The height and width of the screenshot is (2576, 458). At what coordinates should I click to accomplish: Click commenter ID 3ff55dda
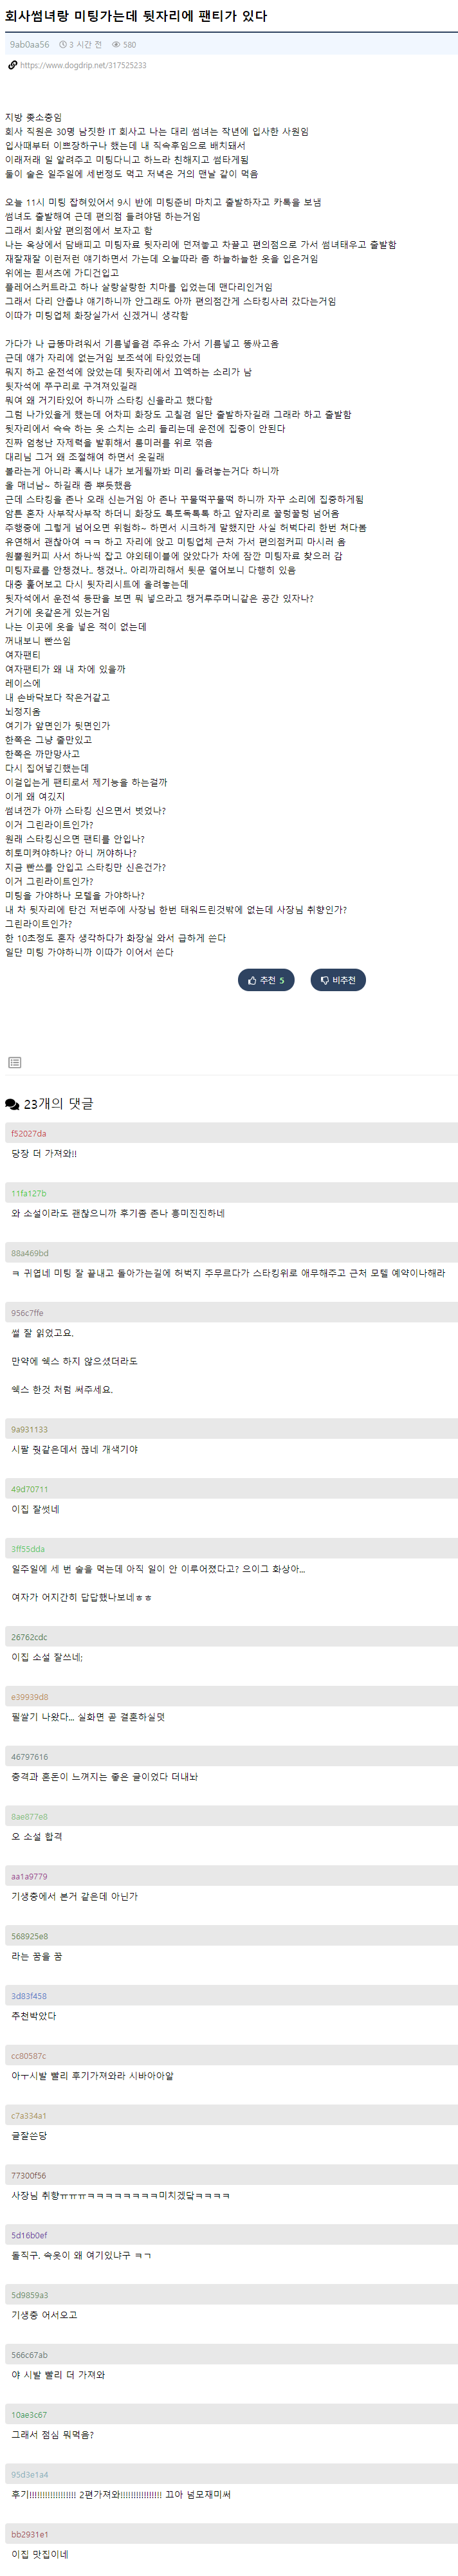click(28, 1549)
